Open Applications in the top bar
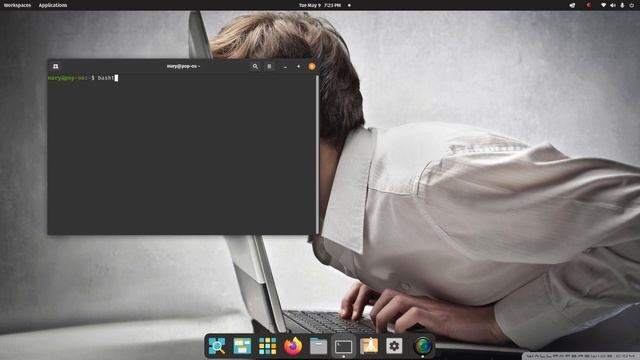 pos(53,5)
